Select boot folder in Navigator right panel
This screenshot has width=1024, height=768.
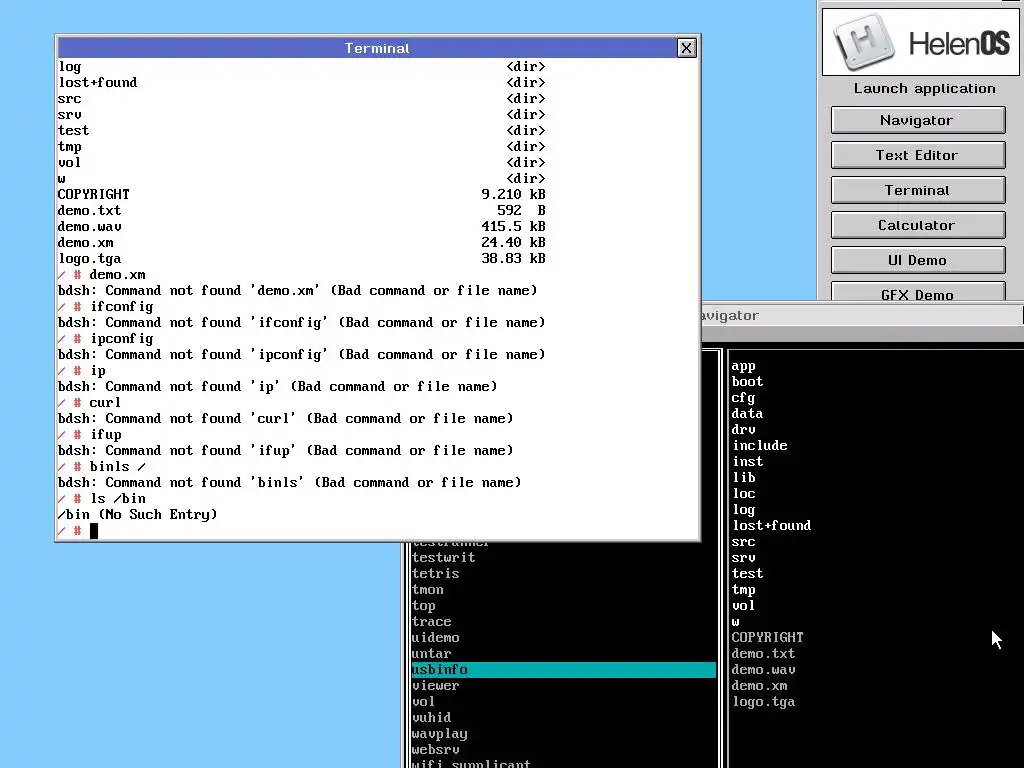(747, 381)
